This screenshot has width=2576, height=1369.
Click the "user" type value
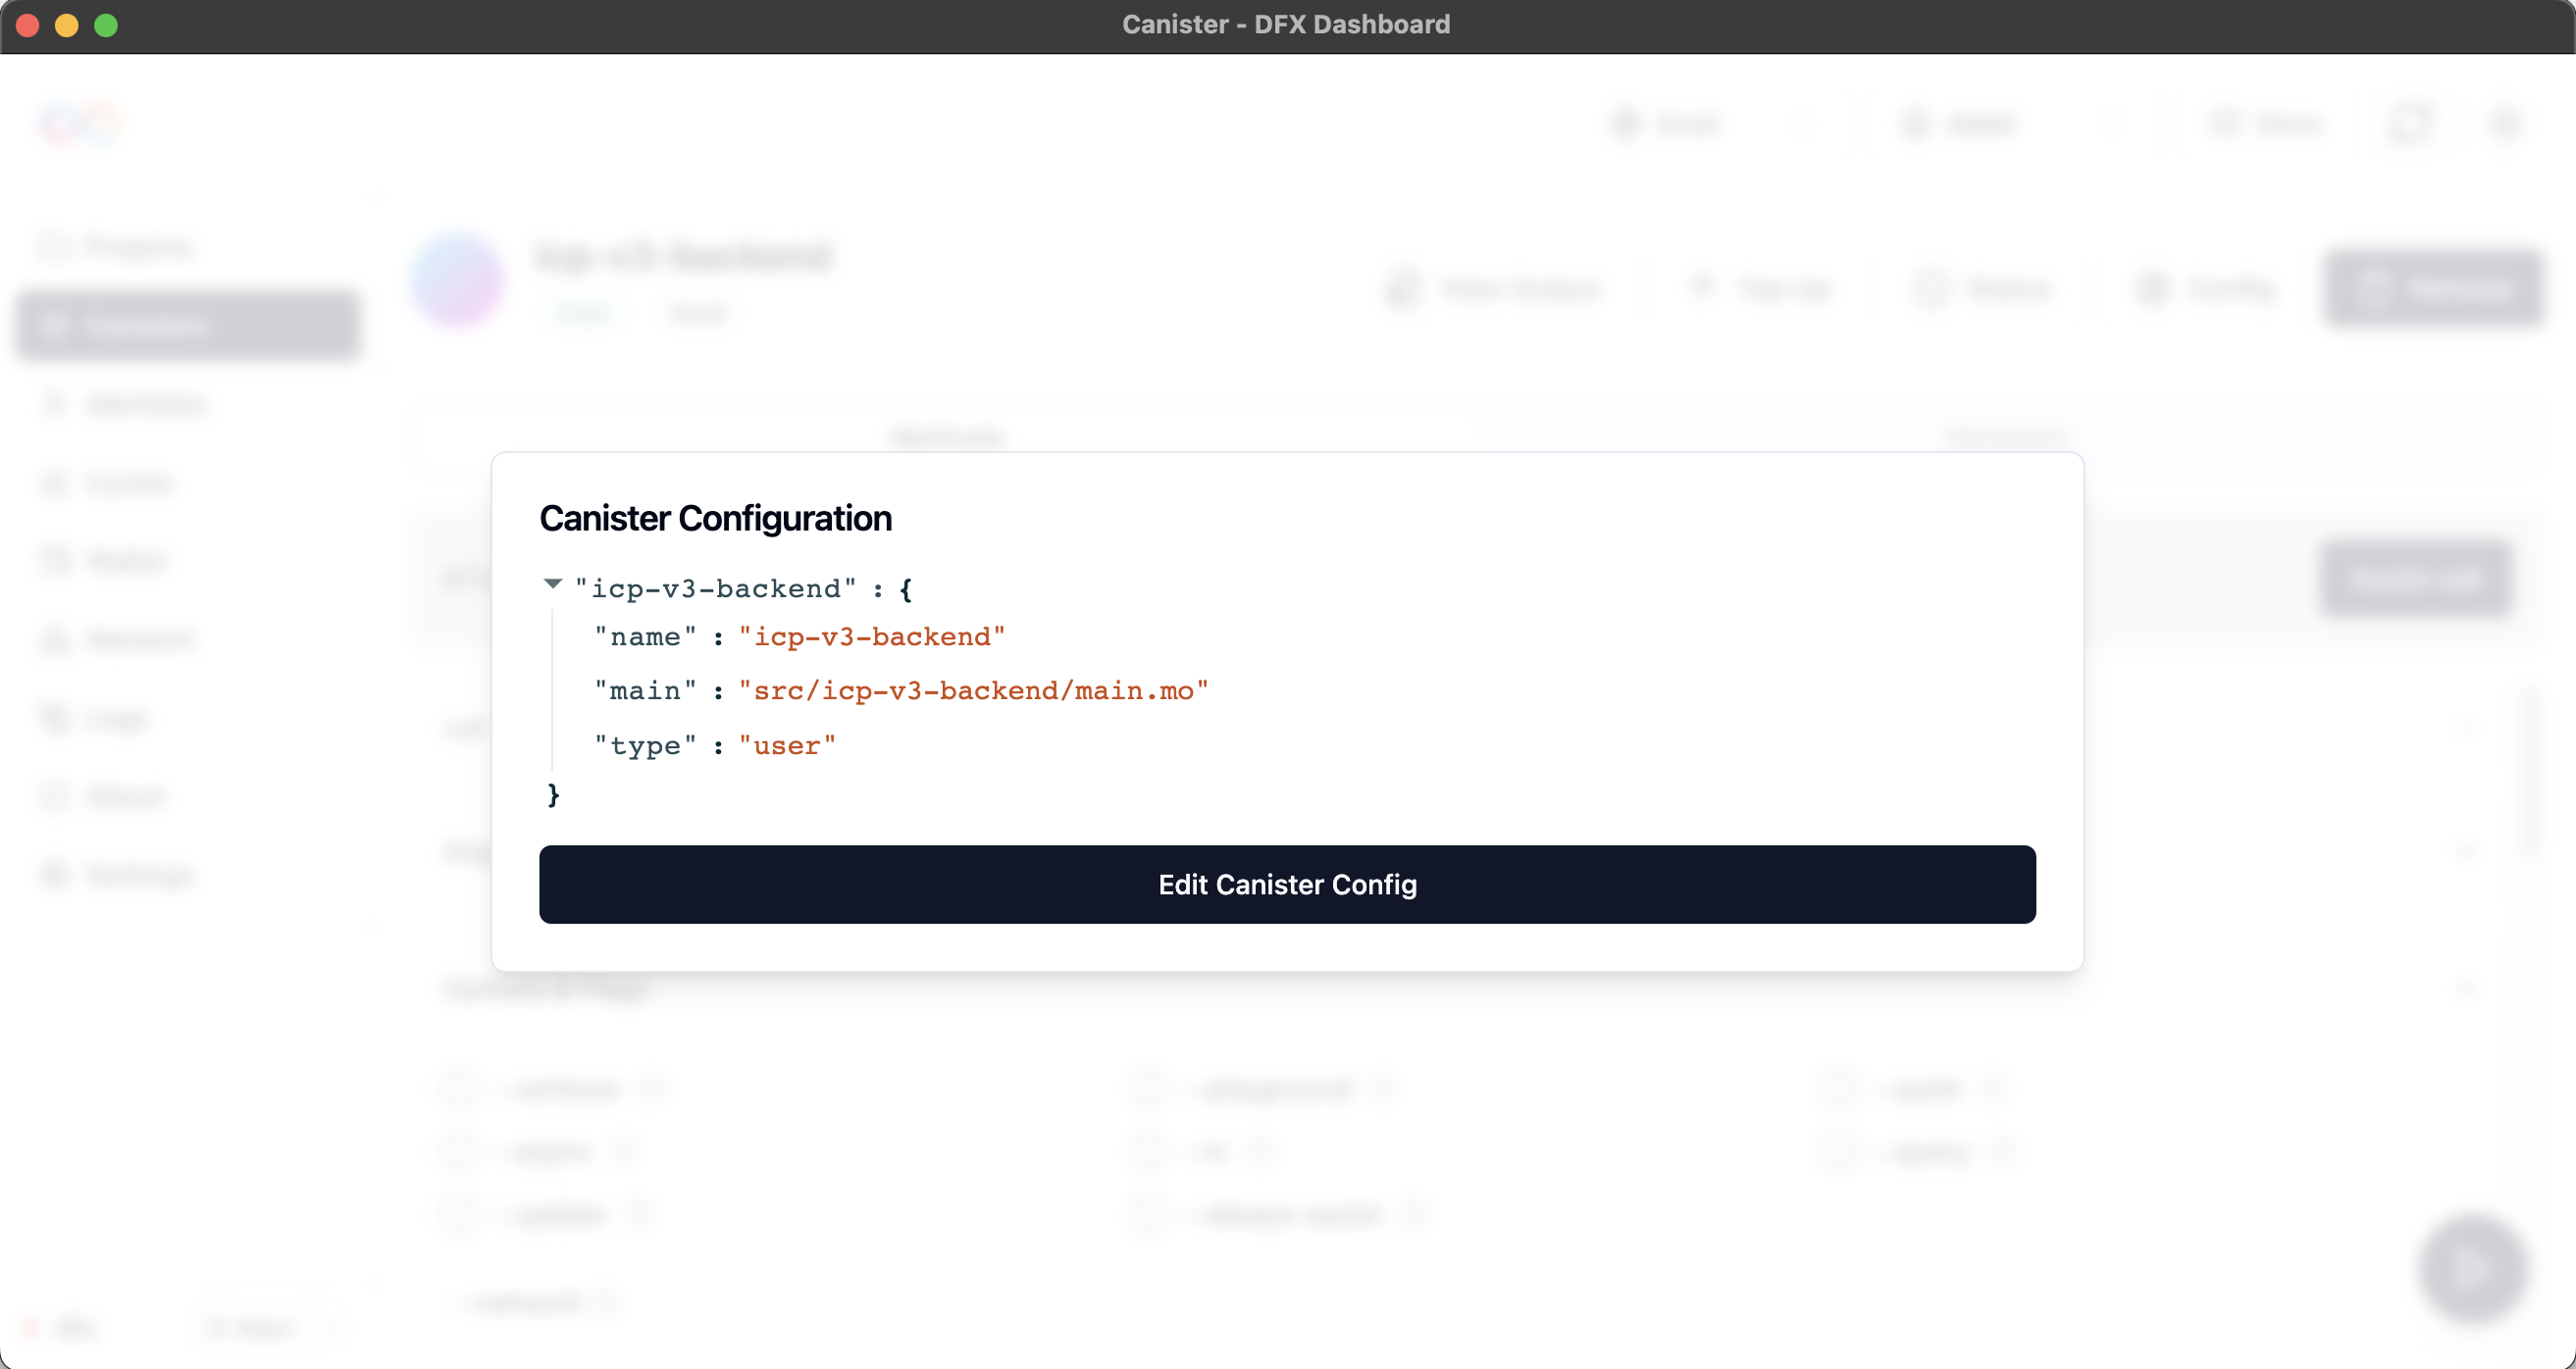pyautogui.click(x=786, y=746)
